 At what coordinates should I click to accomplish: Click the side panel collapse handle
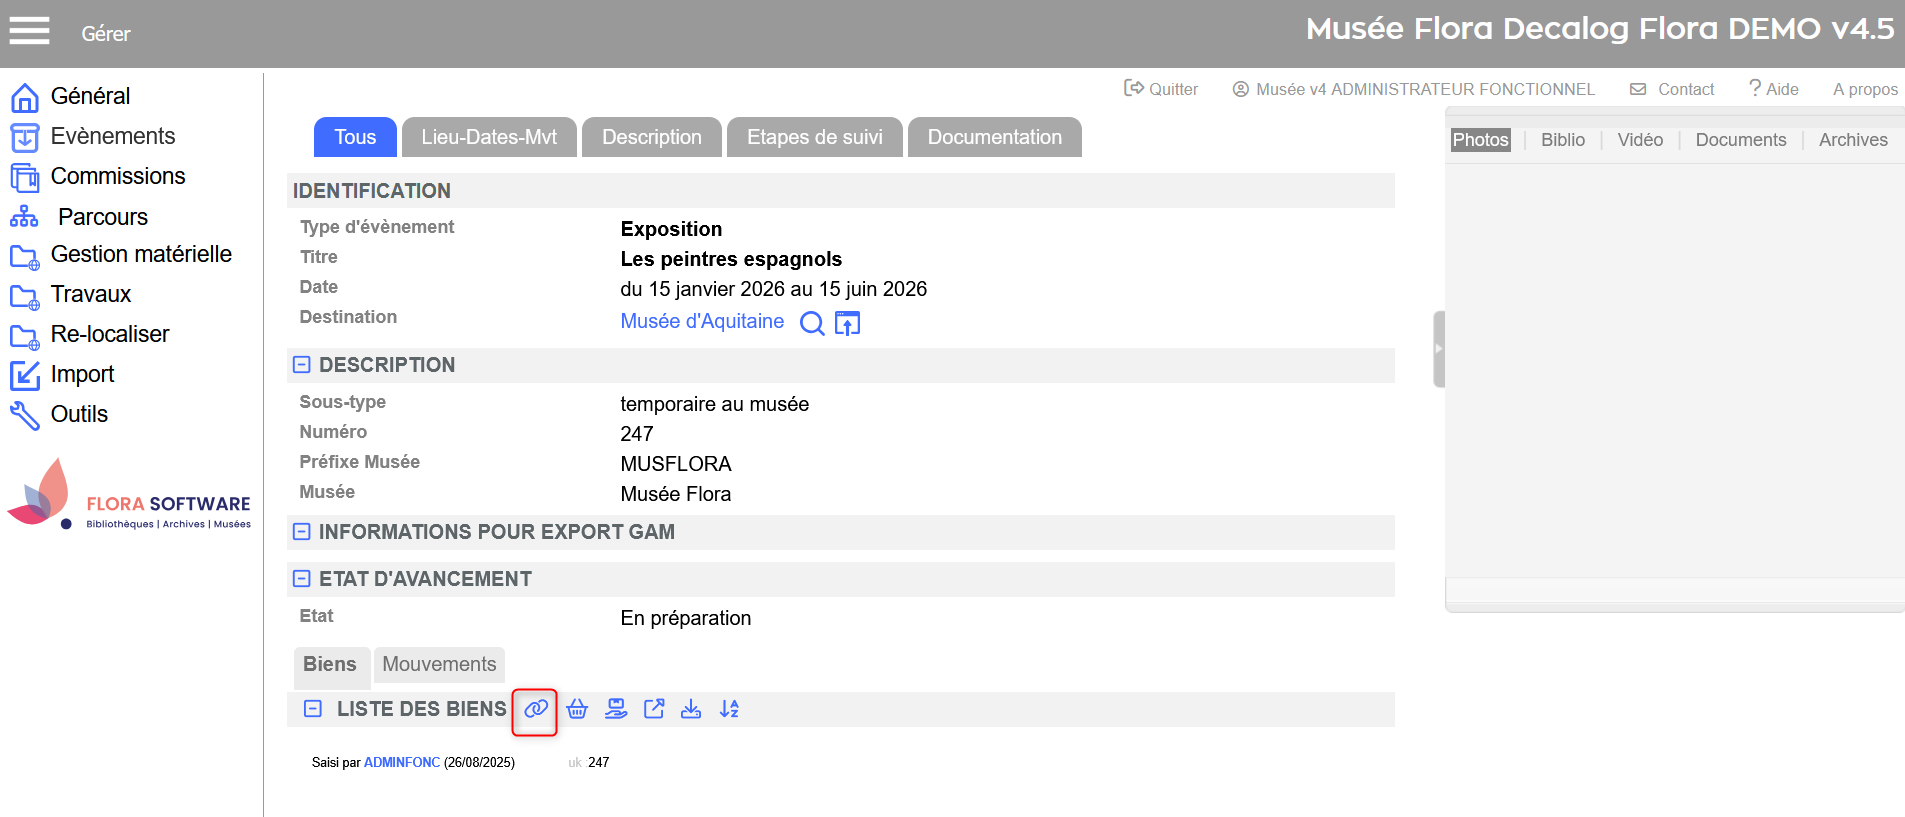1439,349
